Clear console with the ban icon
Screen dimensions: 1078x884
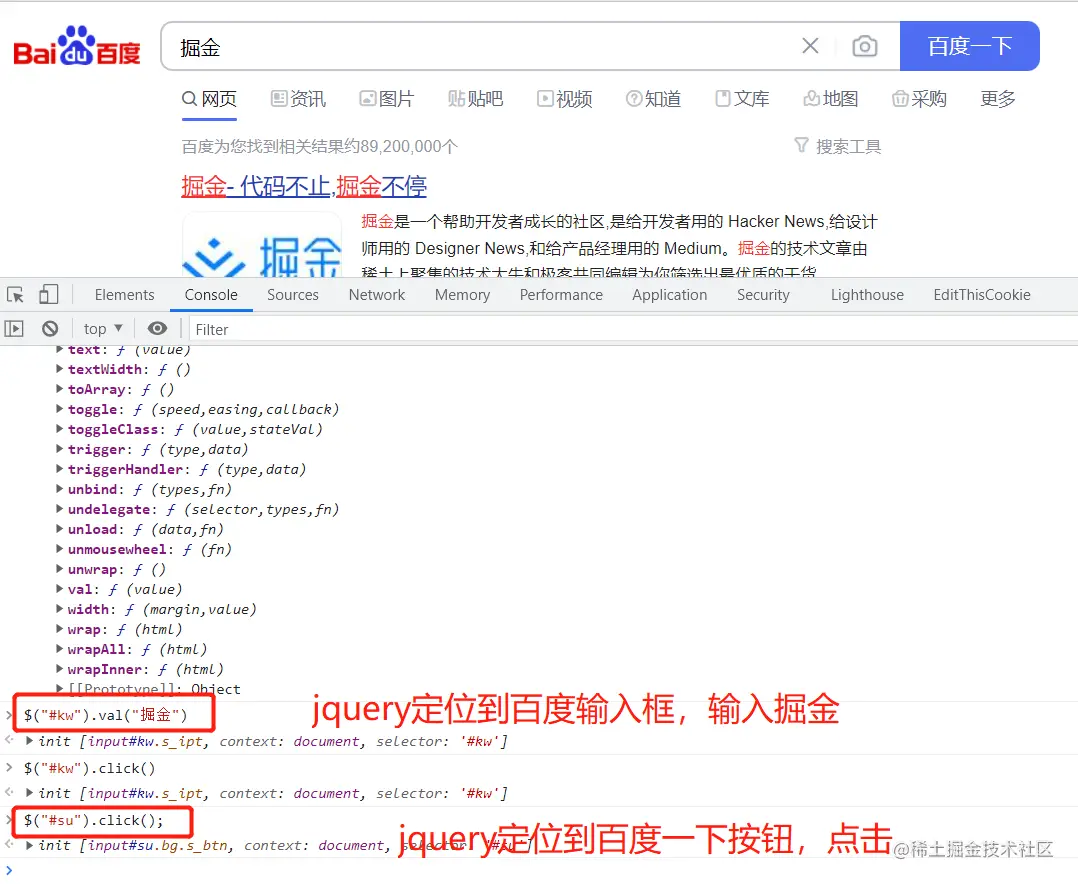[x=50, y=329]
